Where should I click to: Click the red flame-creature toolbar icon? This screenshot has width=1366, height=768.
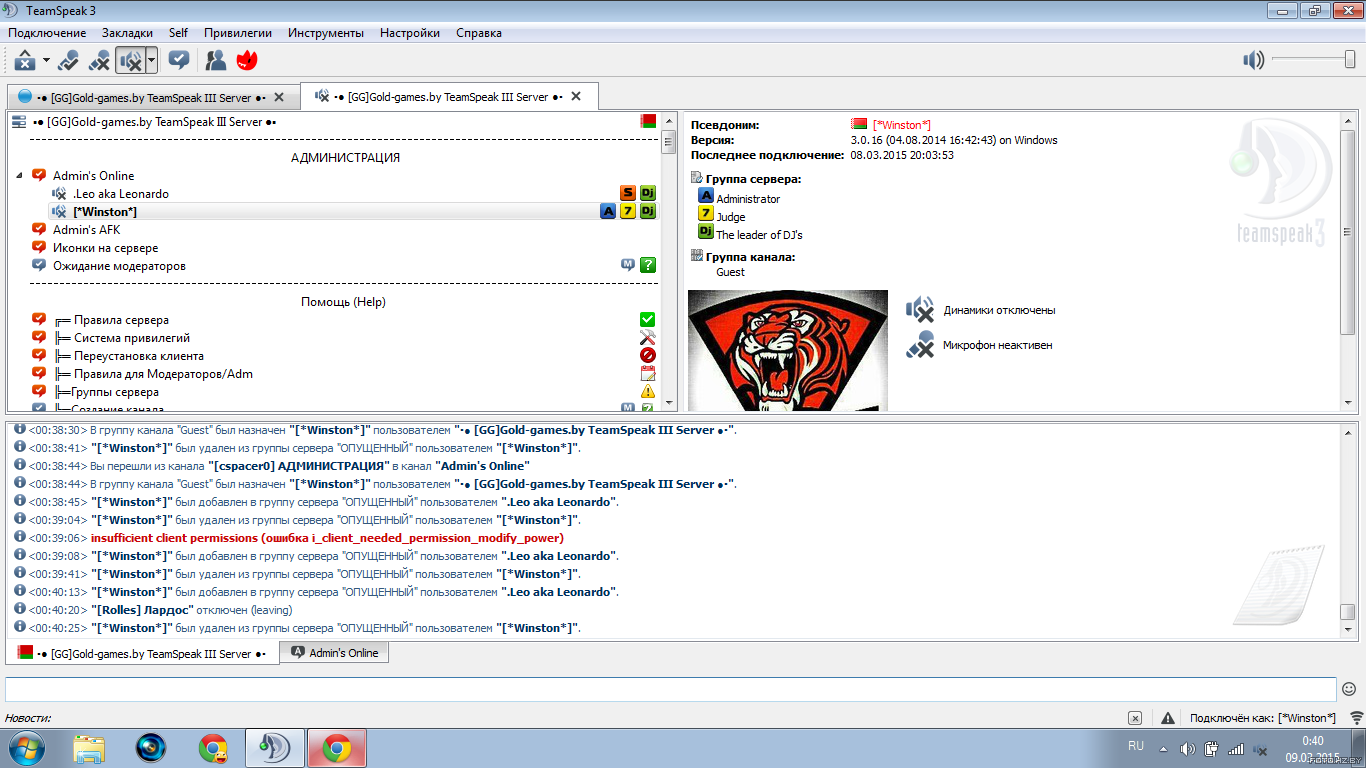[x=247, y=61]
